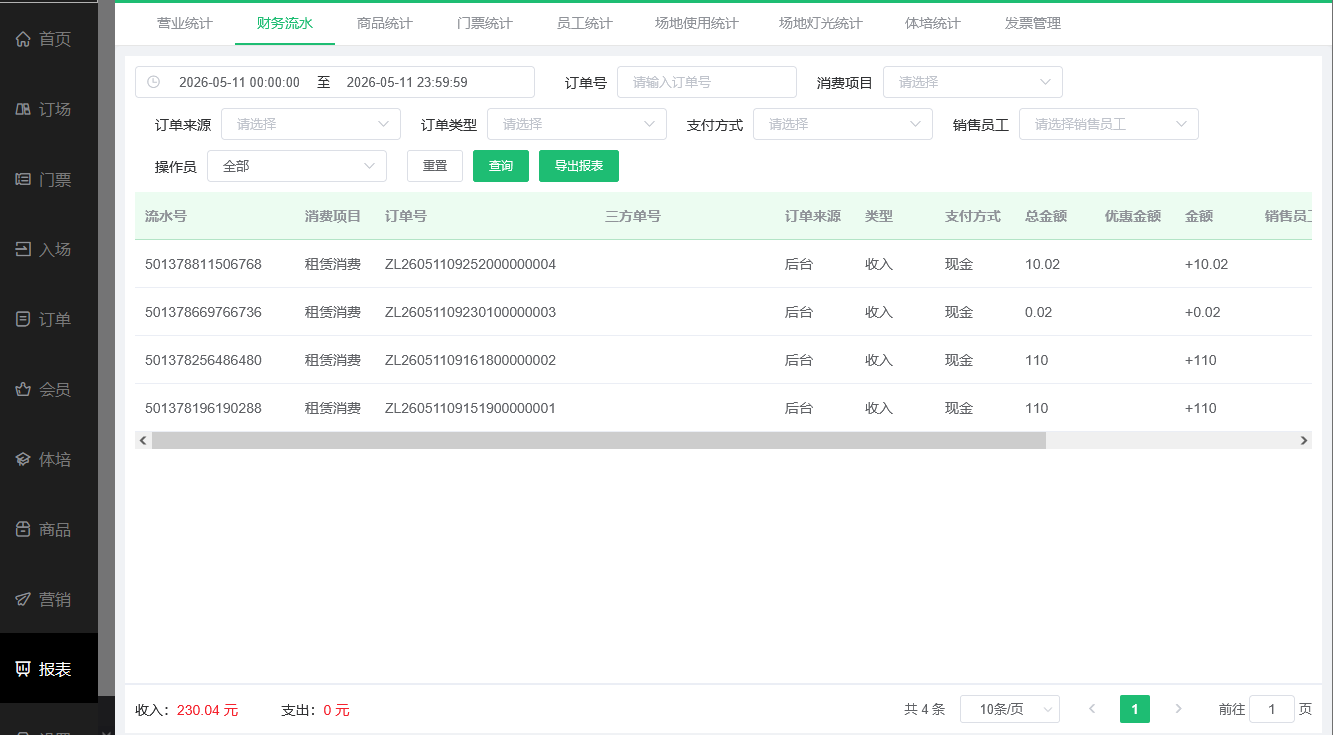Switch to 门票统计 tab

[485, 23]
